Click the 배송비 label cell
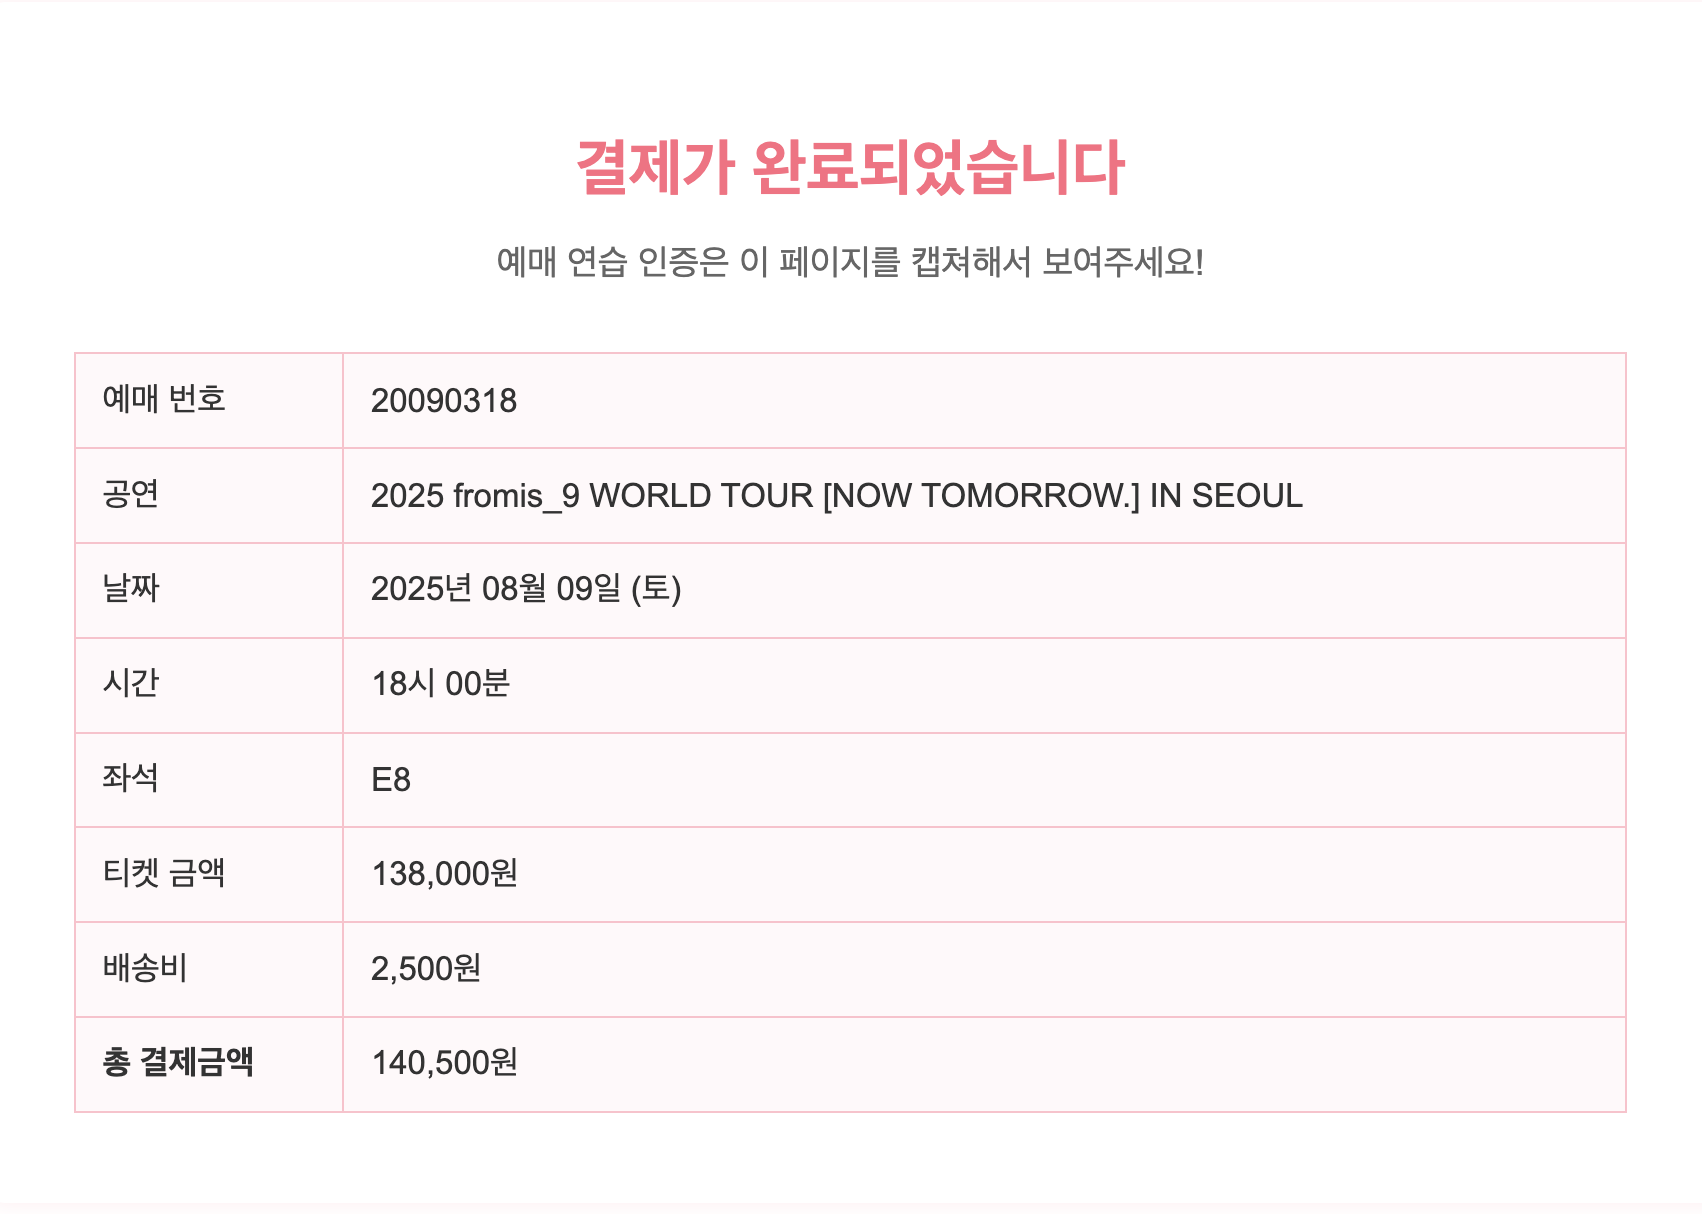The height and width of the screenshot is (1214, 1702). coord(209,969)
